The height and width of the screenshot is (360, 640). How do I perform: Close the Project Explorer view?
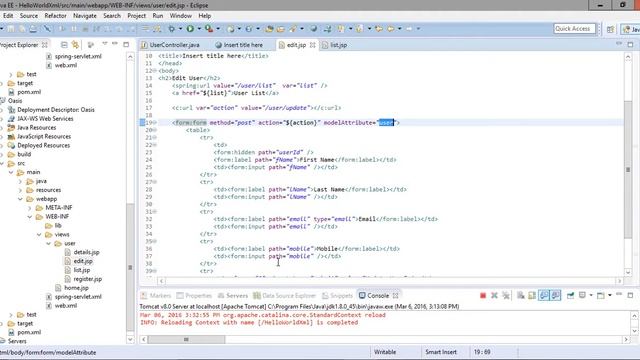pyautogui.click(x=44, y=45)
